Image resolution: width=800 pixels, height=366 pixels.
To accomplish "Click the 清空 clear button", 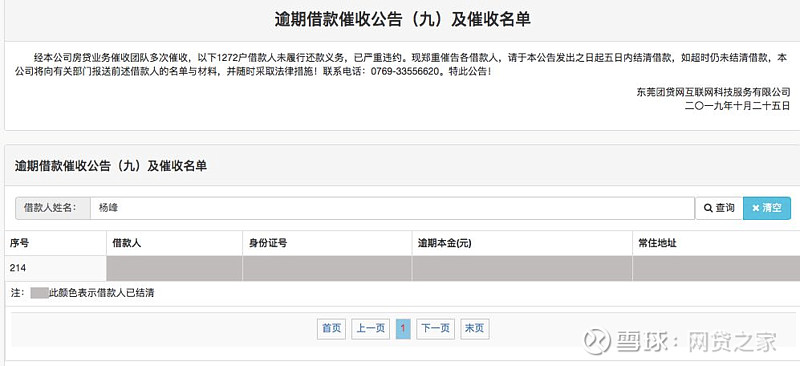I will (767, 208).
